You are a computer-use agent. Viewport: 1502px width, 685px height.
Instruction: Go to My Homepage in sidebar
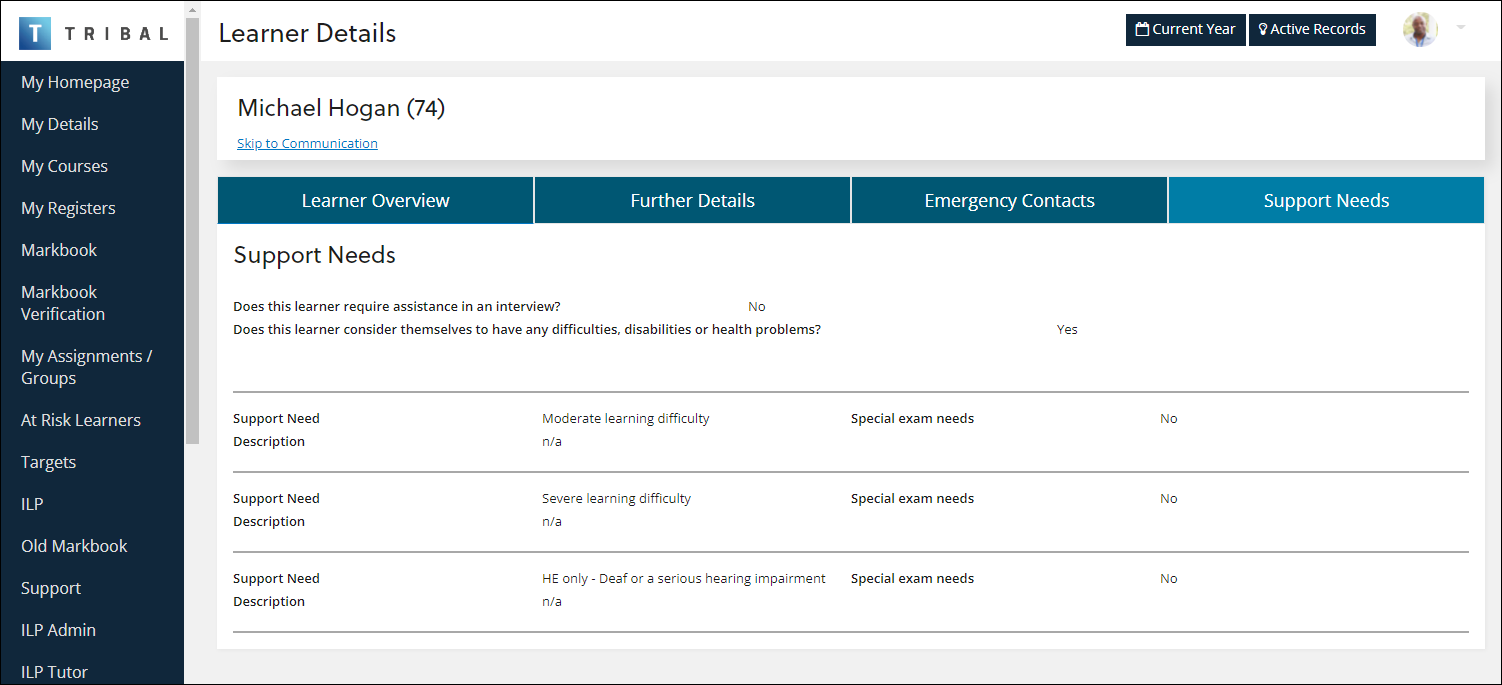[75, 82]
